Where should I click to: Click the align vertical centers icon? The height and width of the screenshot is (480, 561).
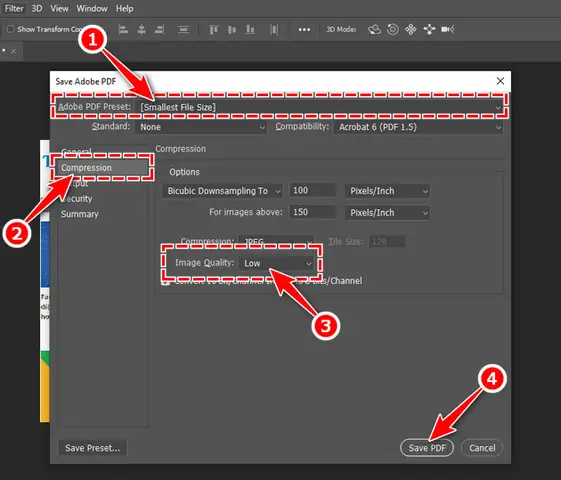point(232,29)
